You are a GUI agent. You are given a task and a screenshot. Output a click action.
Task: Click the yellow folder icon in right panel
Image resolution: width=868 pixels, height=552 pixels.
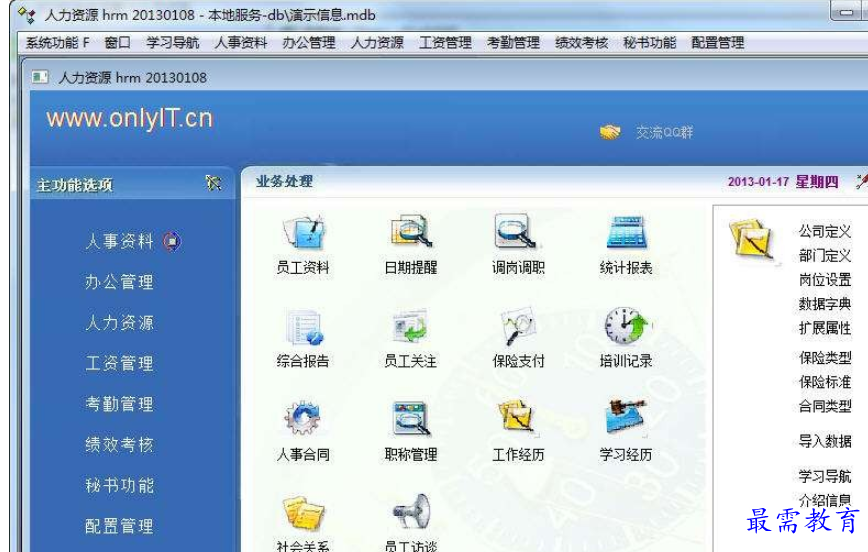click(x=753, y=240)
